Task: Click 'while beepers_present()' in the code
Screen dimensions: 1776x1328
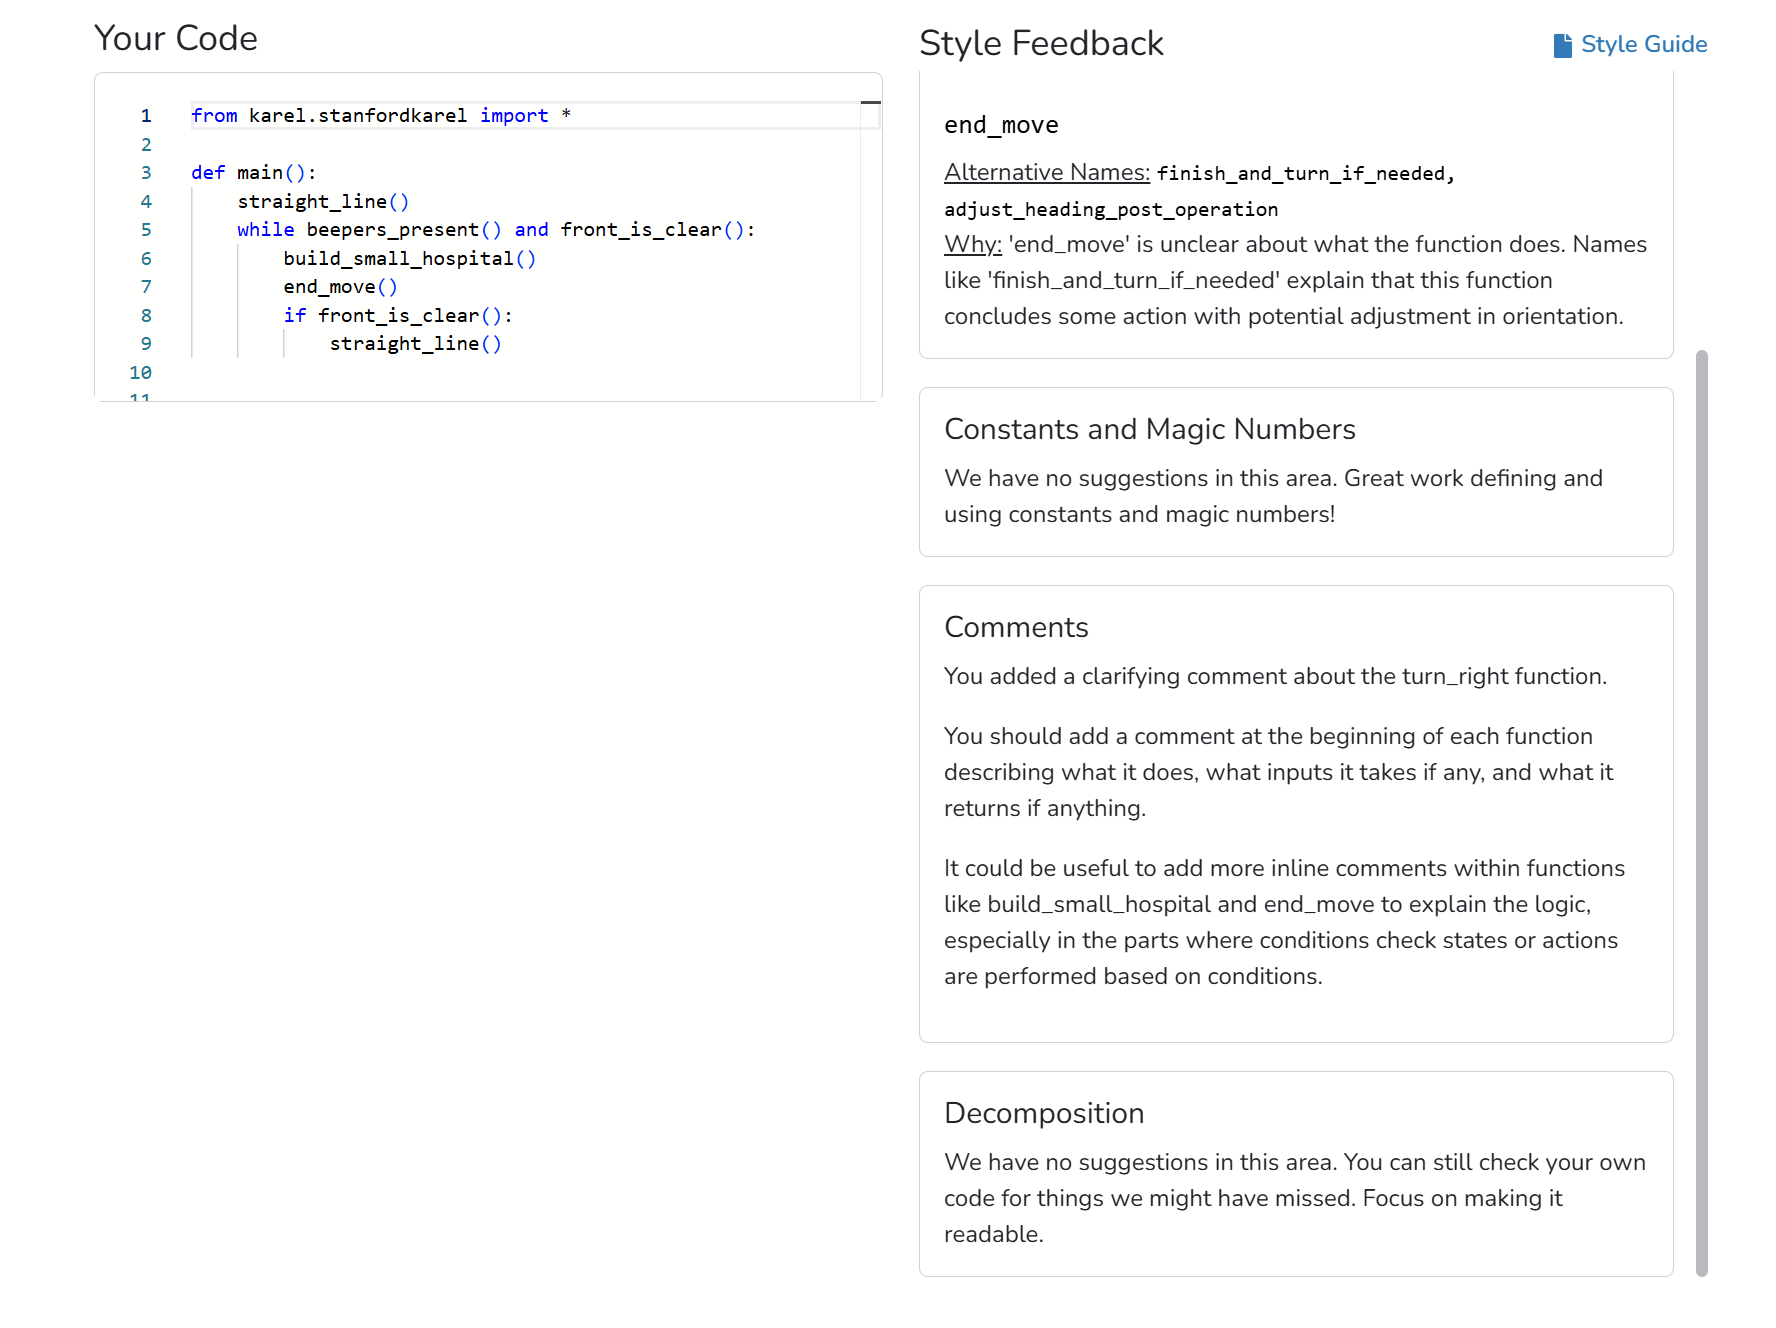Action: (369, 230)
